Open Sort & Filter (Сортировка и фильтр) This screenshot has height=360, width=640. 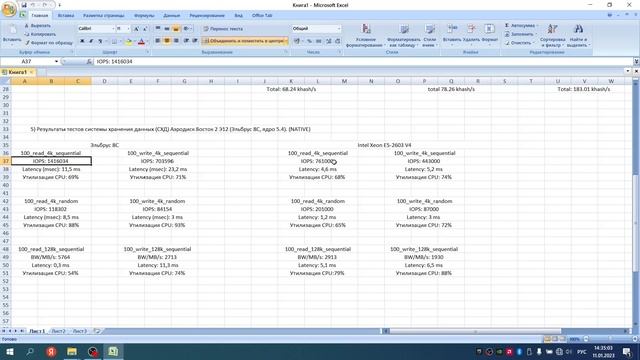tap(552, 35)
